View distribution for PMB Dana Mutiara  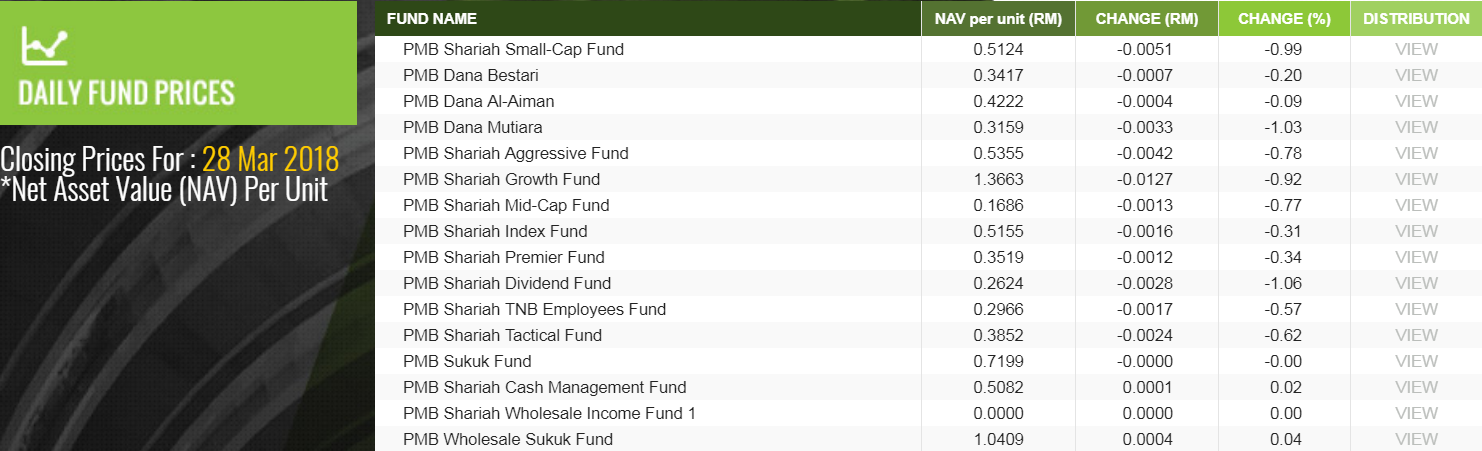pos(1416,127)
